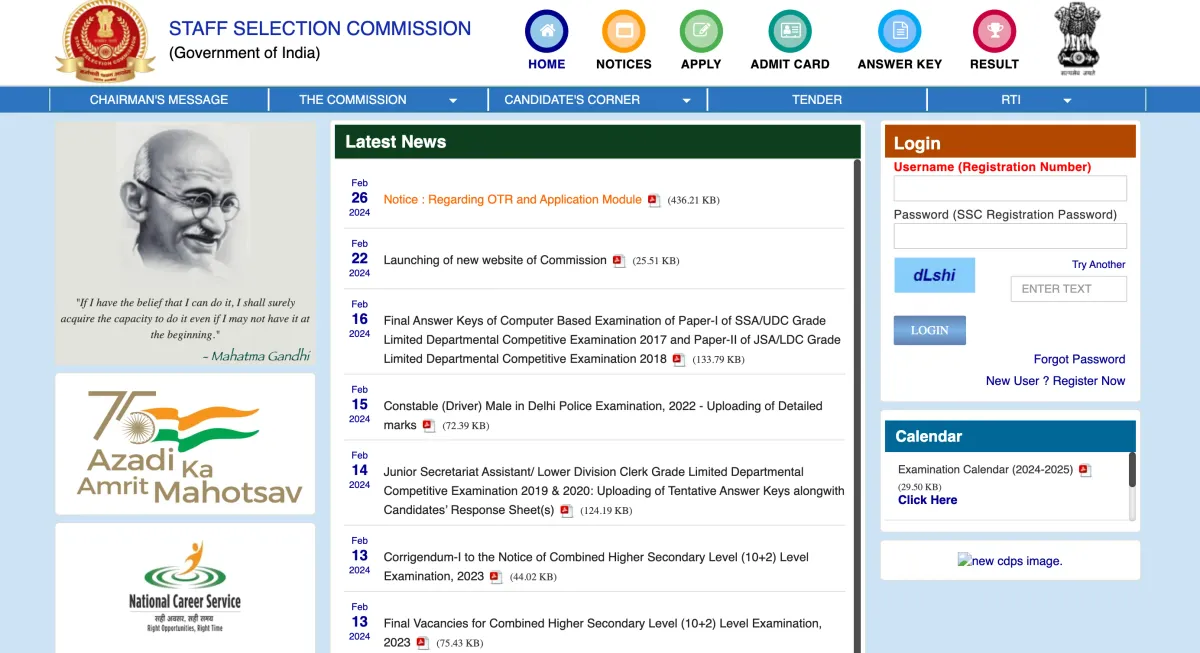Click the Staff Selection Commission logo
This screenshot has width=1200, height=653.
pyautogui.click(x=105, y=41)
